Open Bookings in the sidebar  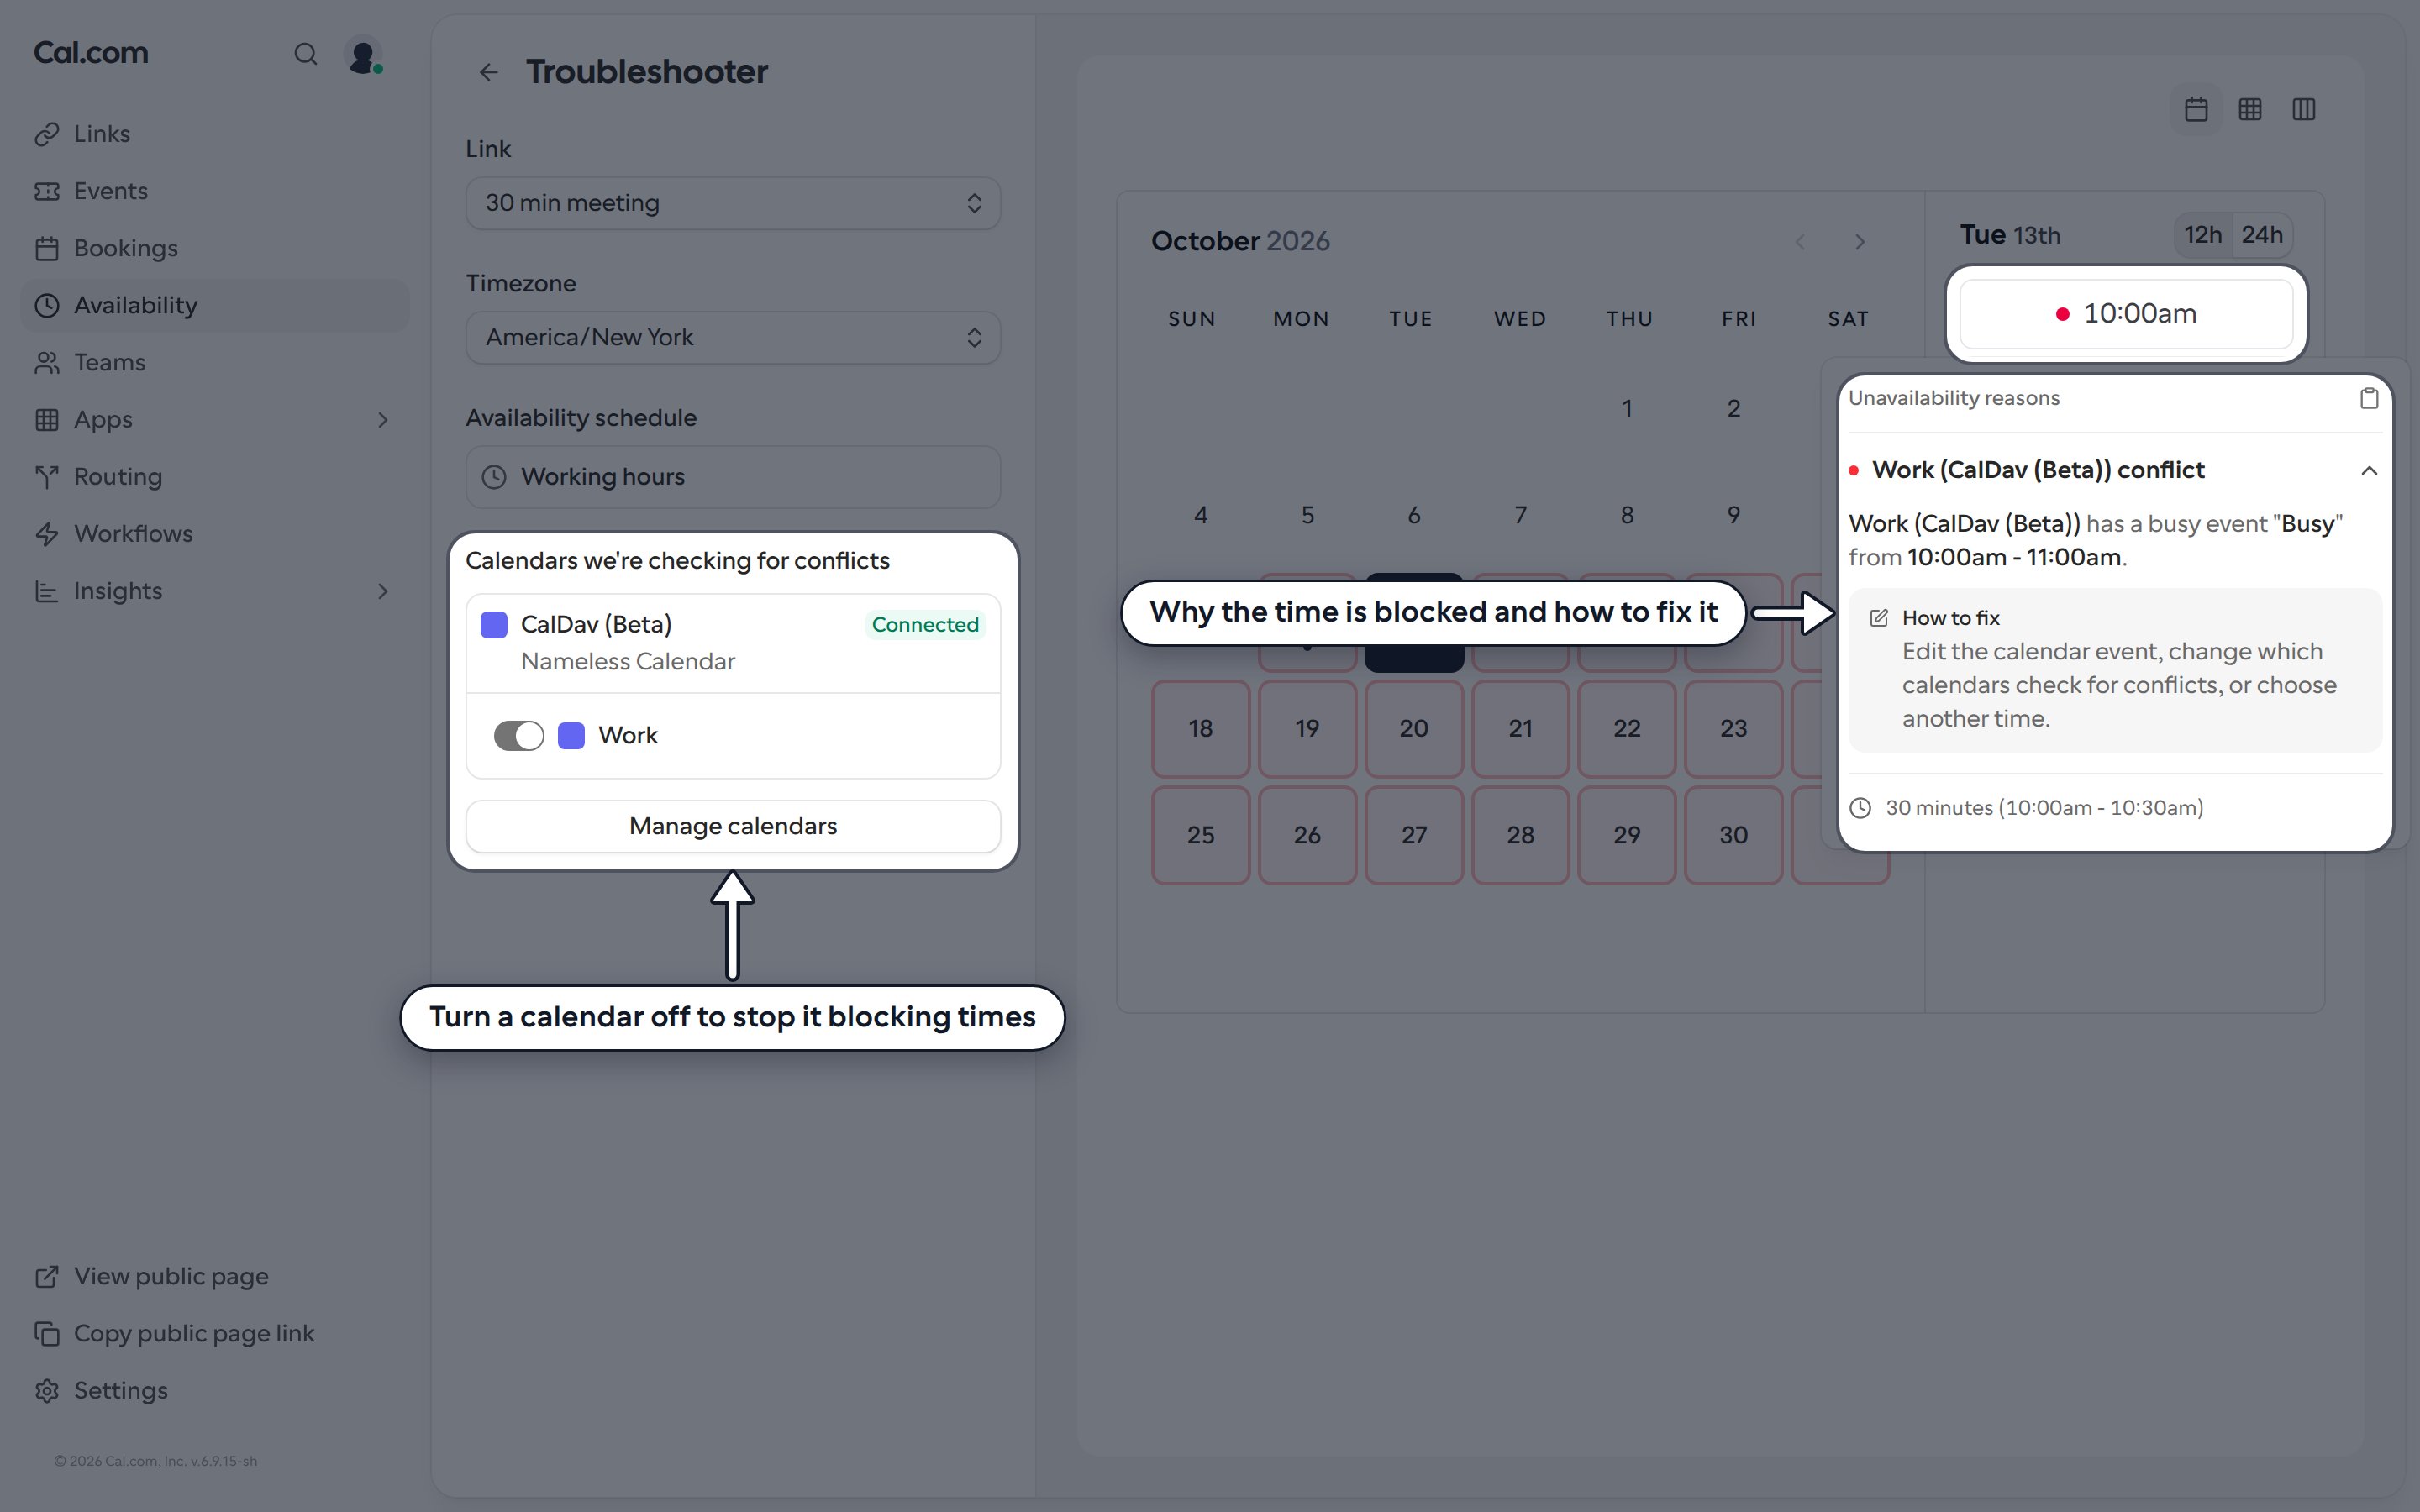pyautogui.click(x=215, y=248)
